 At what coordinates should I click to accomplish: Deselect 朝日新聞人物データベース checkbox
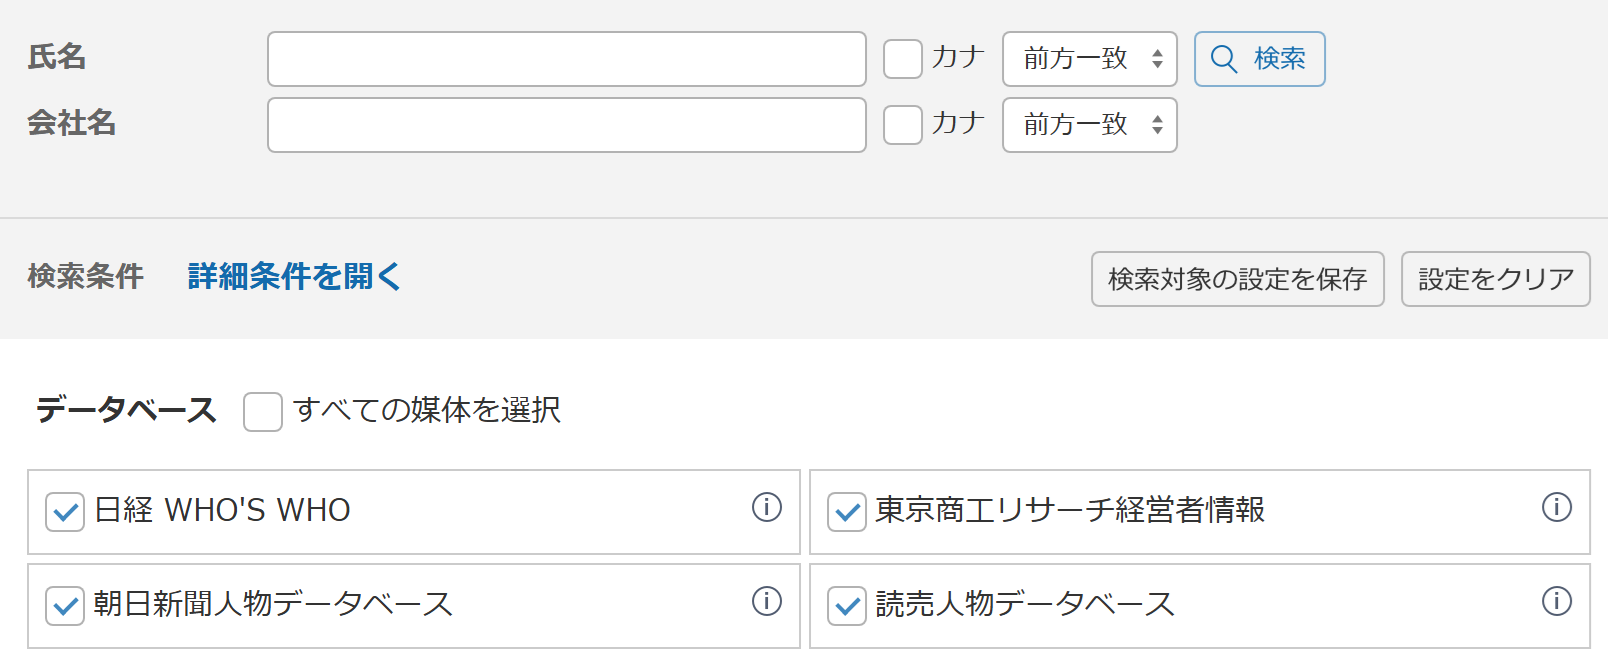(x=65, y=606)
